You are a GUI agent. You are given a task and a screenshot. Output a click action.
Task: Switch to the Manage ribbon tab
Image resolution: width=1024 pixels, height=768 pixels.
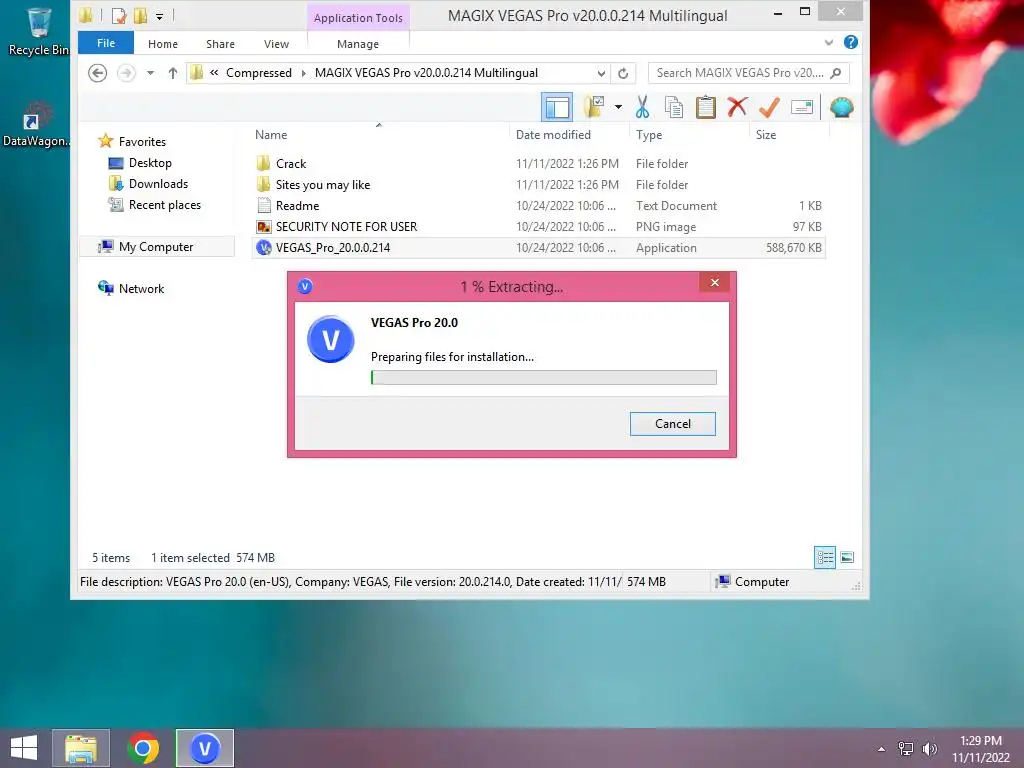358,44
